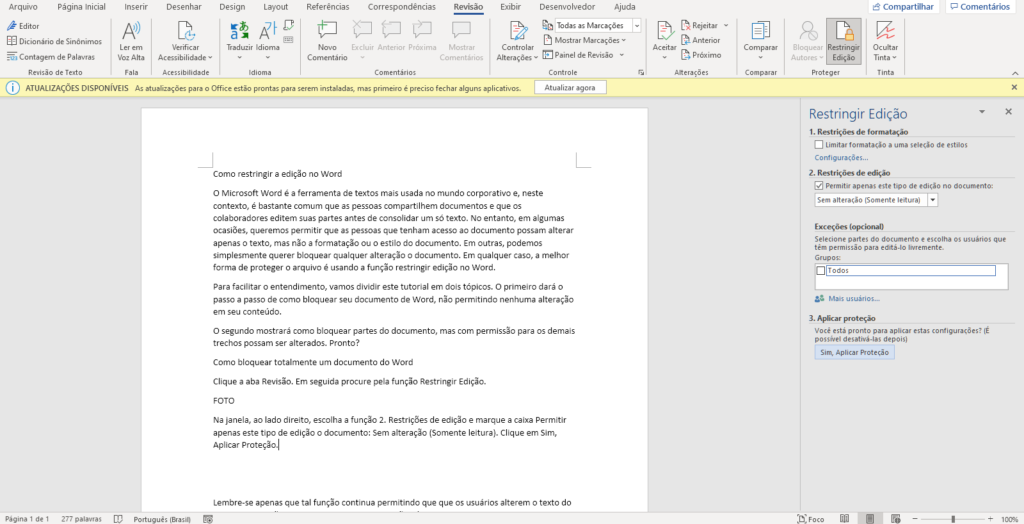The height and width of the screenshot is (524, 1024).
Task: Go to Próxima comment
Action: (x=422, y=38)
